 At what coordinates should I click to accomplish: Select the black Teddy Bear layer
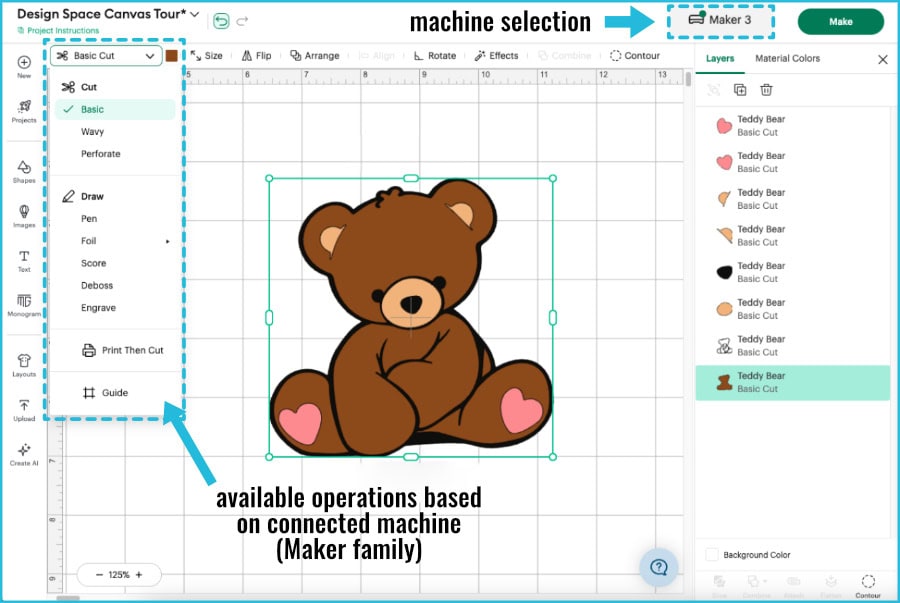coord(793,272)
